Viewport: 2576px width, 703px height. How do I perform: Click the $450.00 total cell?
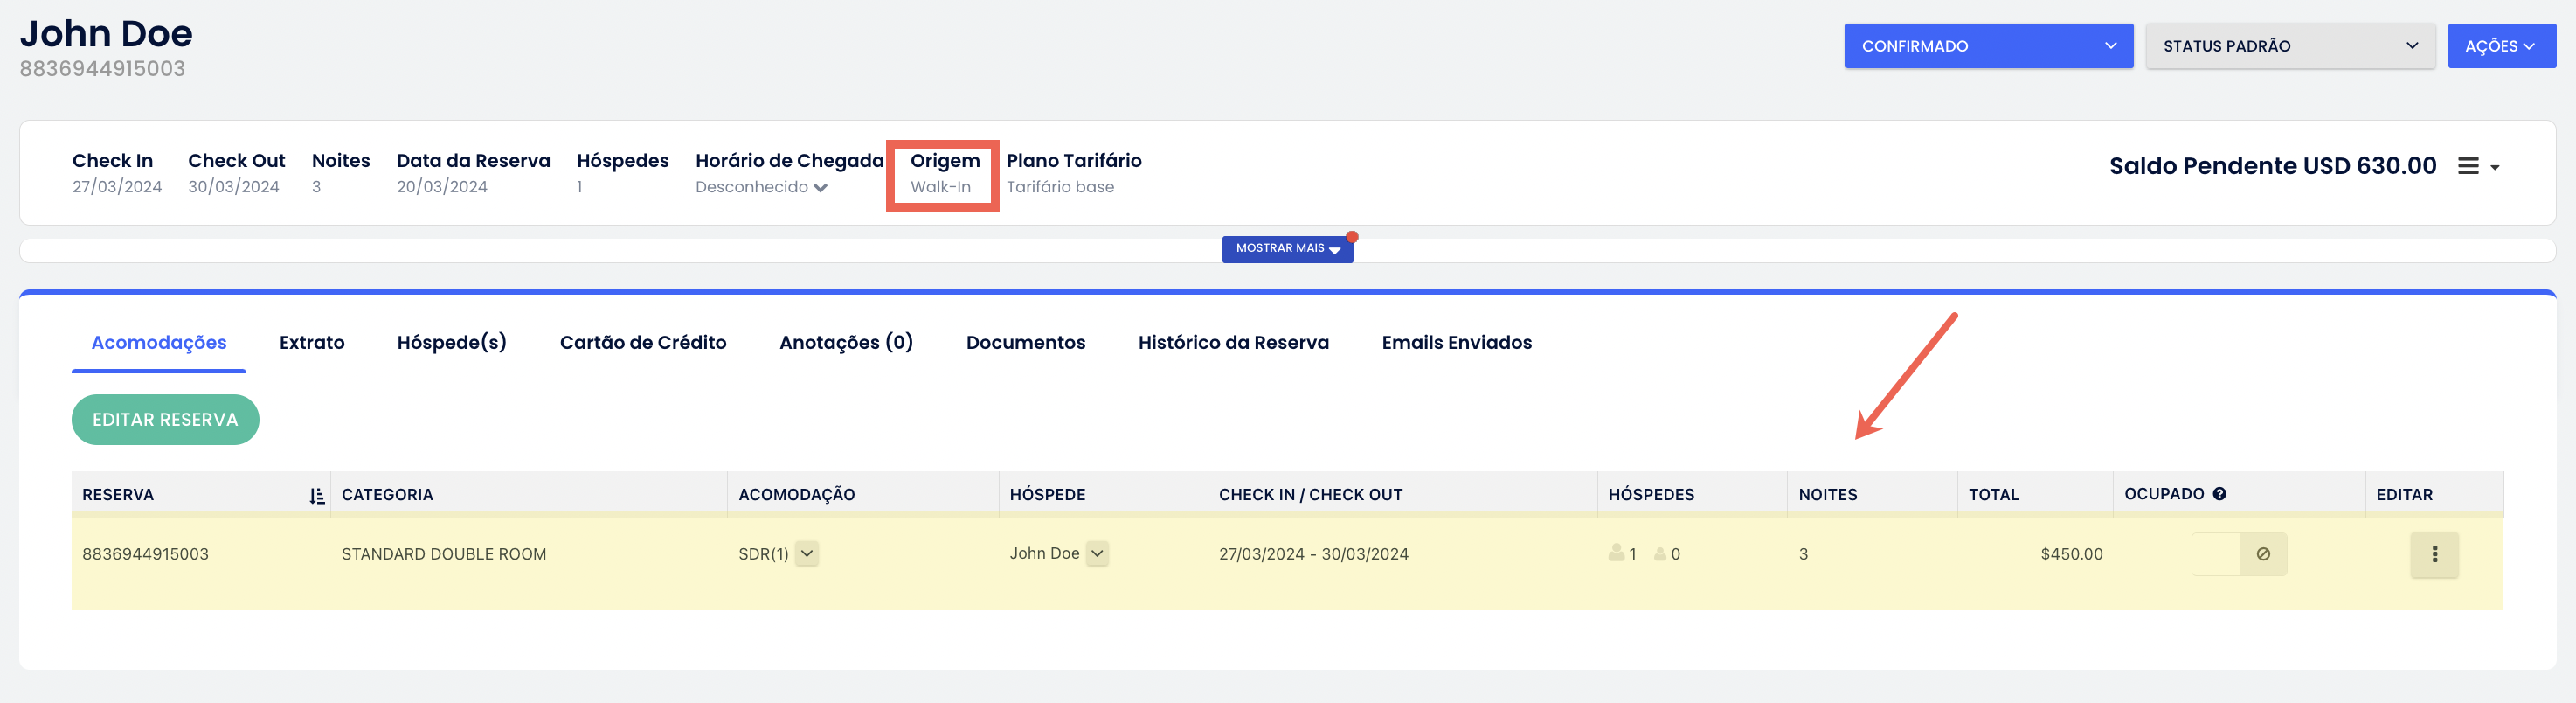coord(2071,554)
